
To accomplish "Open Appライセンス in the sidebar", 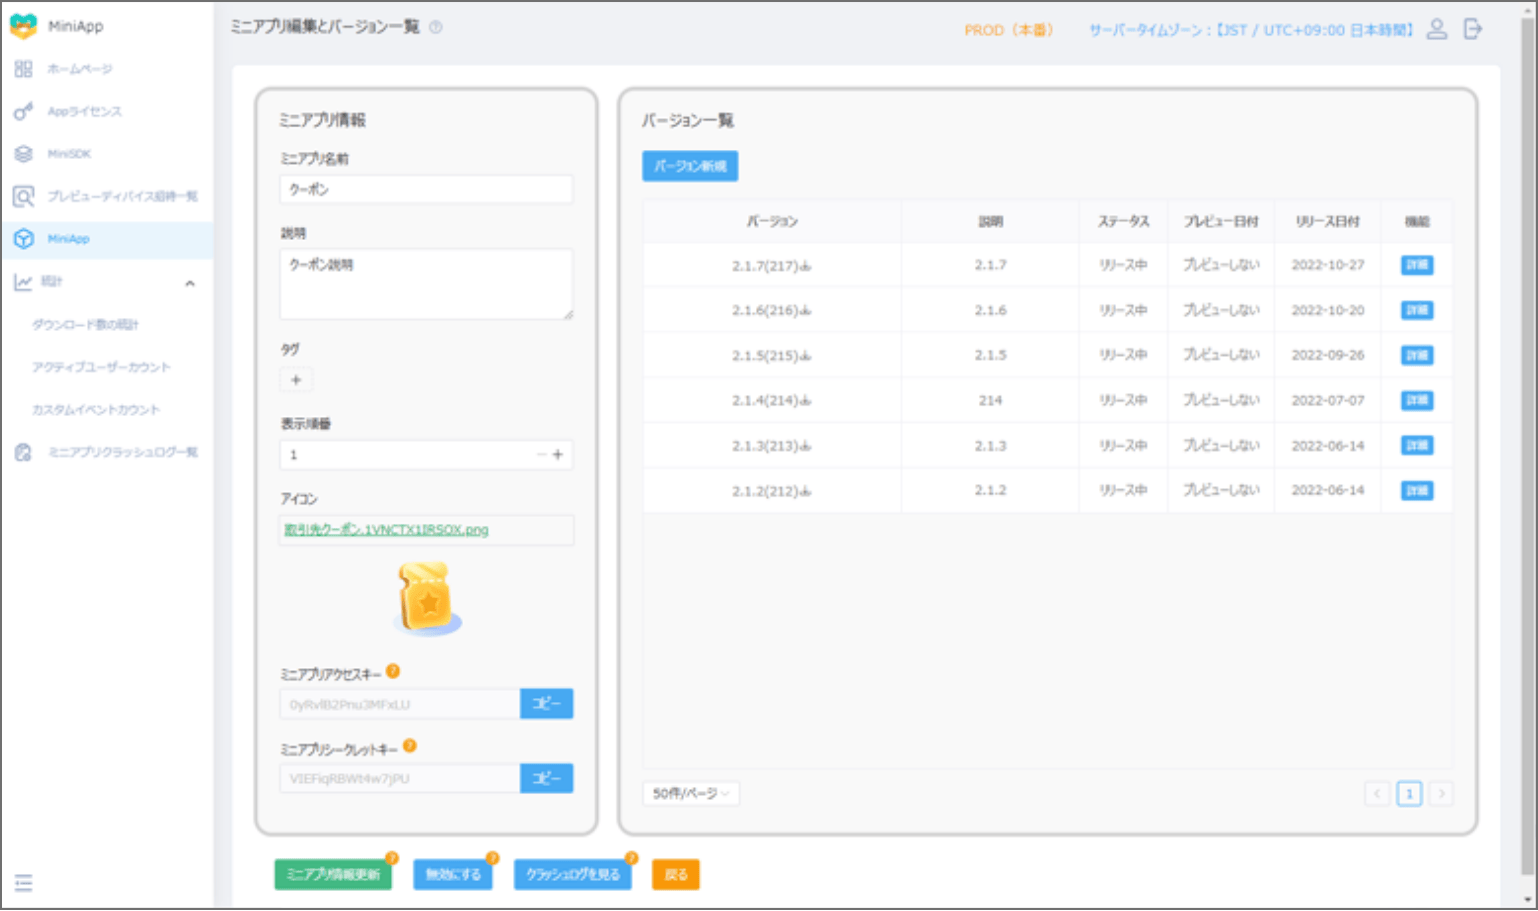I will click(x=84, y=111).
